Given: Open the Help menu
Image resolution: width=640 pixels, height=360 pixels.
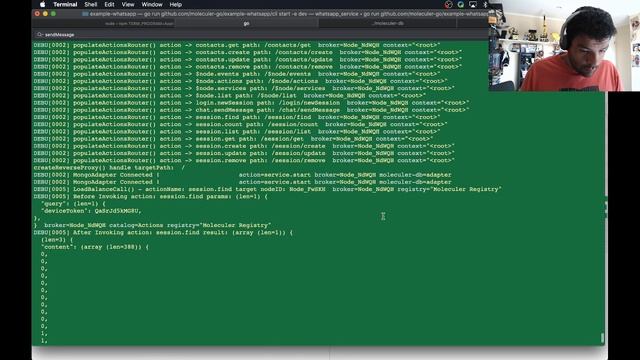Looking at the screenshot, I should coord(176,4).
